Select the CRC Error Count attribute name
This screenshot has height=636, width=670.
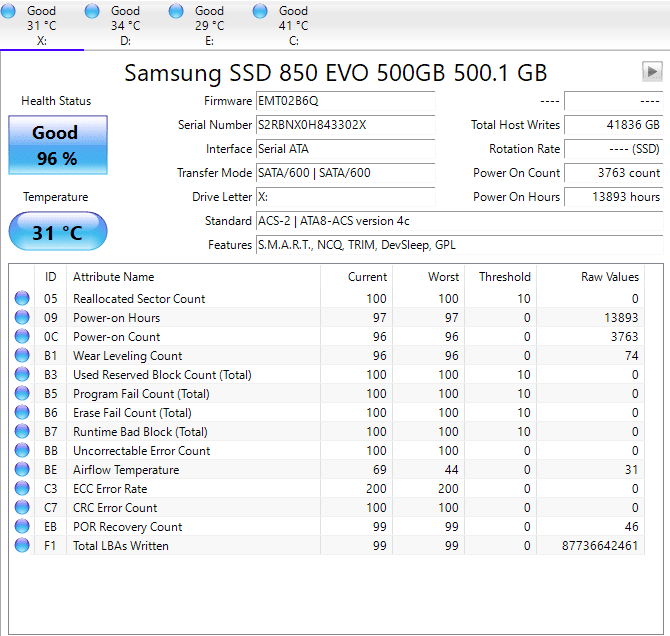click(x=115, y=508)
